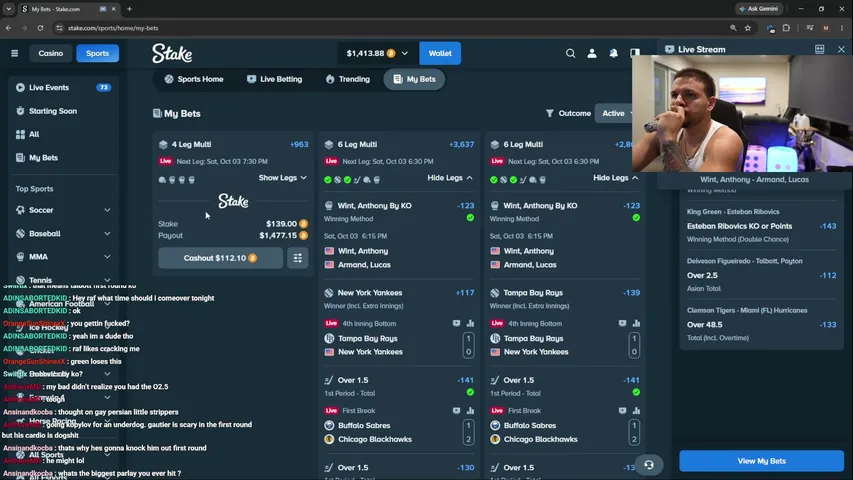Click the +963 odds on 4 Leg Multi

pos(299,144)
